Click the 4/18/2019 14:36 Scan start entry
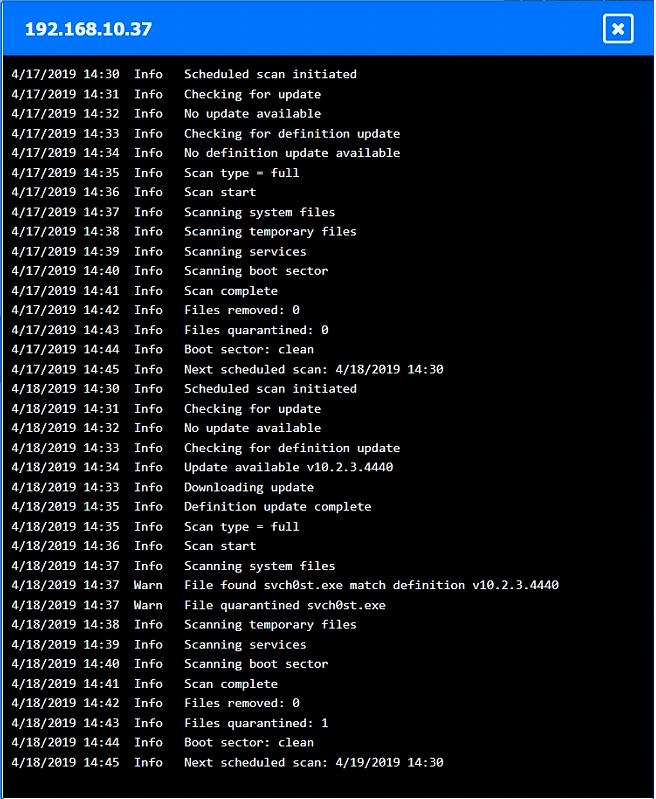656x799 pixels. [134, 546]
